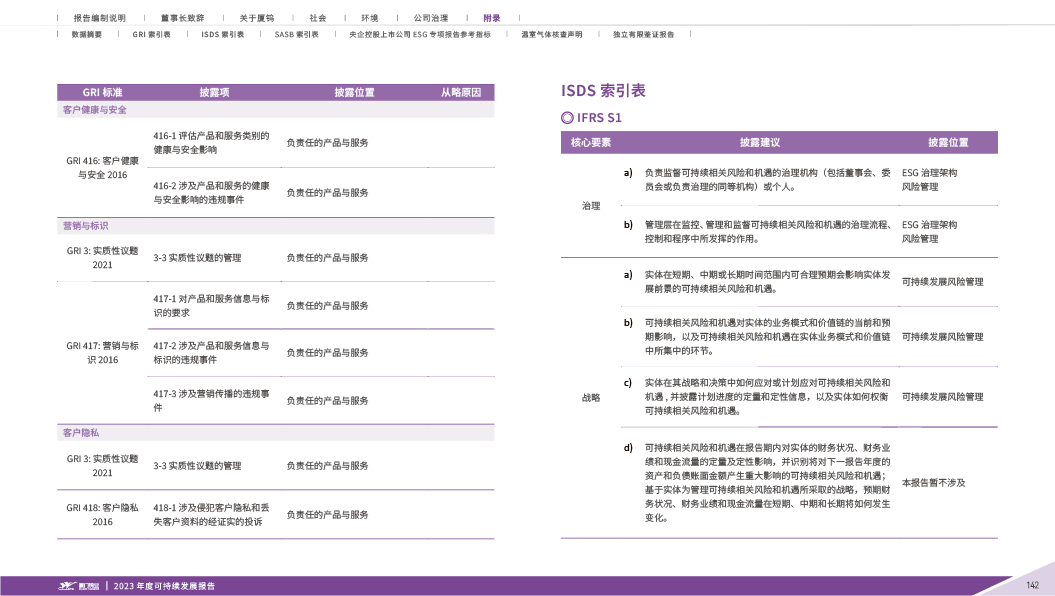
Task: Click page number 142 in footer
Action: [x=1033, y=585]
